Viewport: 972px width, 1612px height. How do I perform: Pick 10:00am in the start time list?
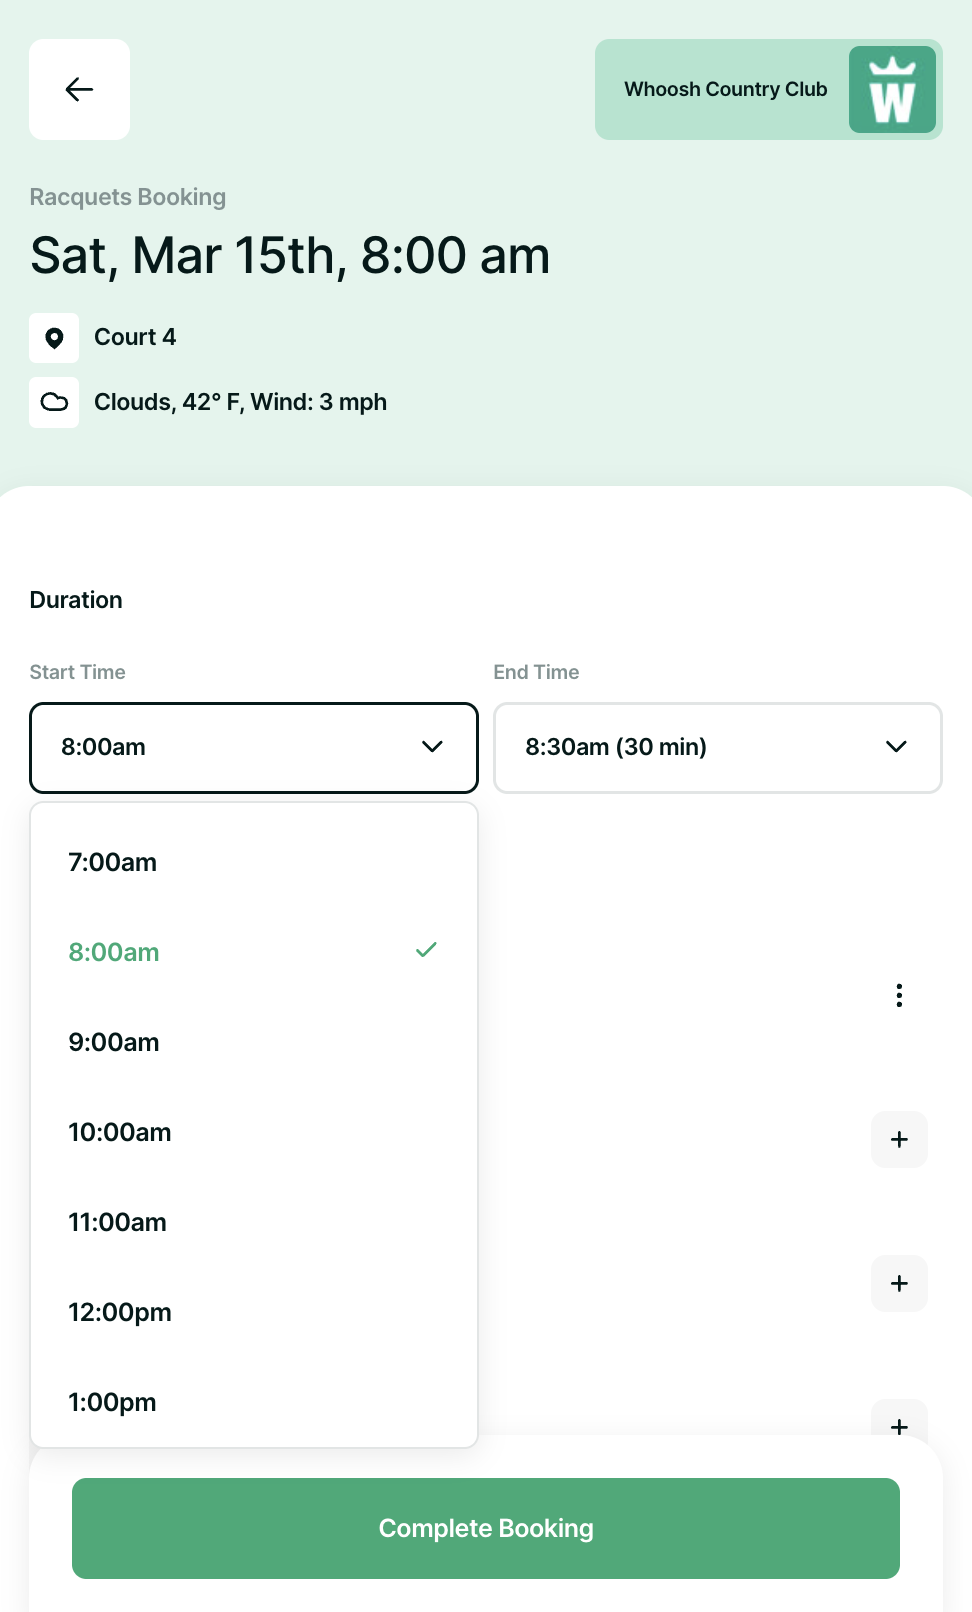pyautogui.click(x=120, y=1132)
